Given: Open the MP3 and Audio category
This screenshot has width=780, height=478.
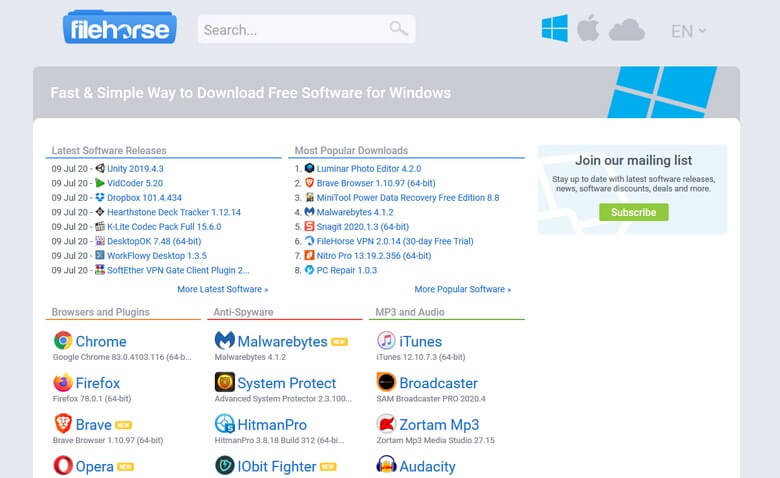Looking at the screenshot, I should 410,312.
